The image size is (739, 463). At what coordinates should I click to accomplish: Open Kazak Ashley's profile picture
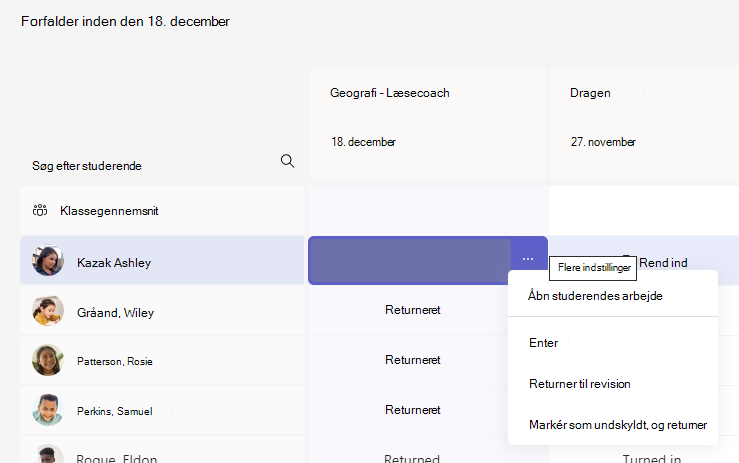click(48, 260)
